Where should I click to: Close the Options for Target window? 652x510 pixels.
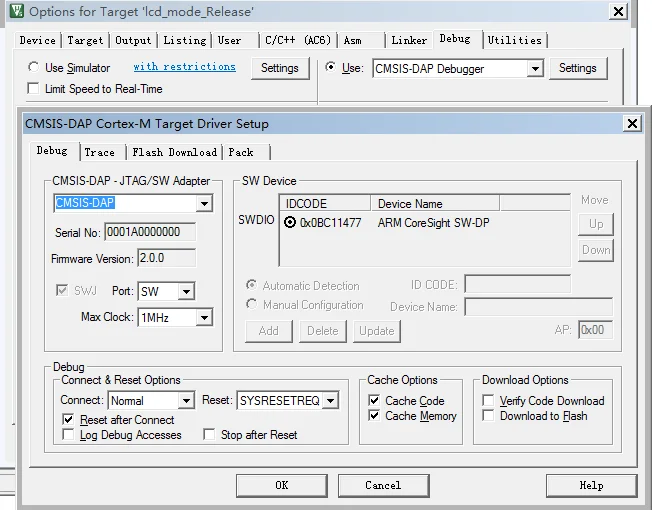[618, 11]
